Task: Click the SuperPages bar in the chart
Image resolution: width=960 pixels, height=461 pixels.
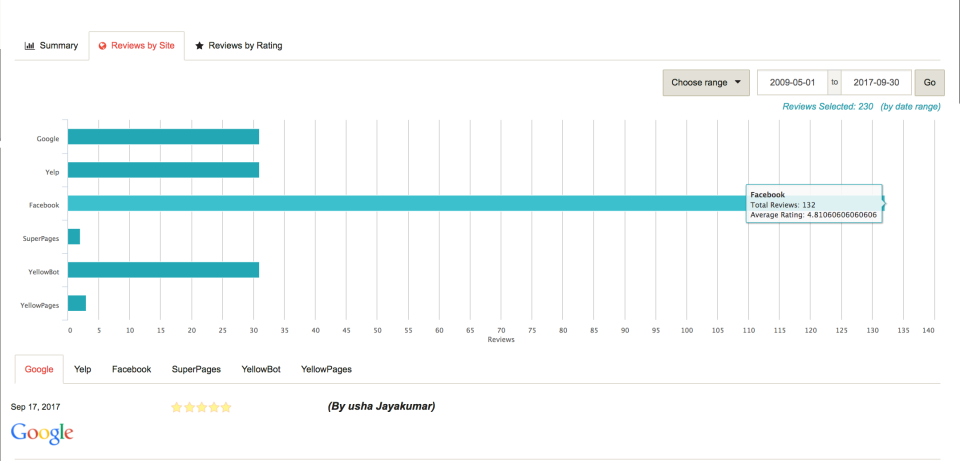Action: [x=74, y=236]
